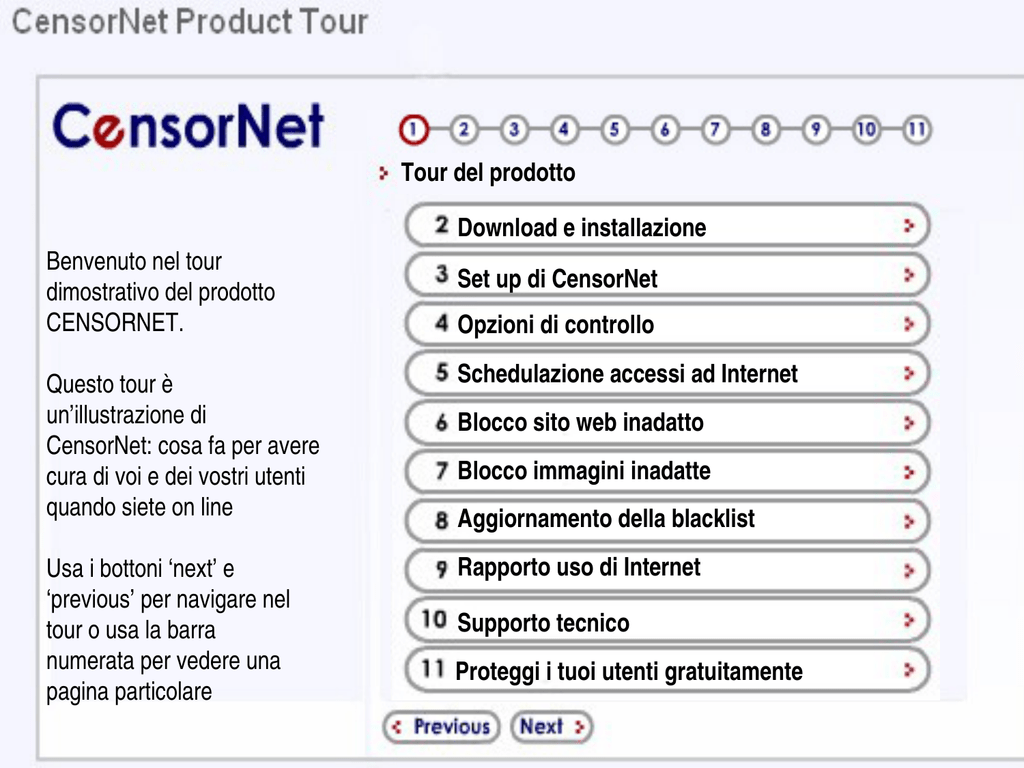The height and width of the screenshot is (768, 1024).
Task: Open Blocco sito web inadatto page
Action: (667, 423)
